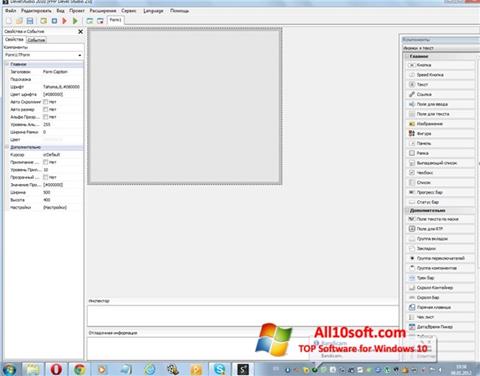Switch to the События tab
This screenshot has height=376, width=480.
pyautogui.click(x=36, y=40)
